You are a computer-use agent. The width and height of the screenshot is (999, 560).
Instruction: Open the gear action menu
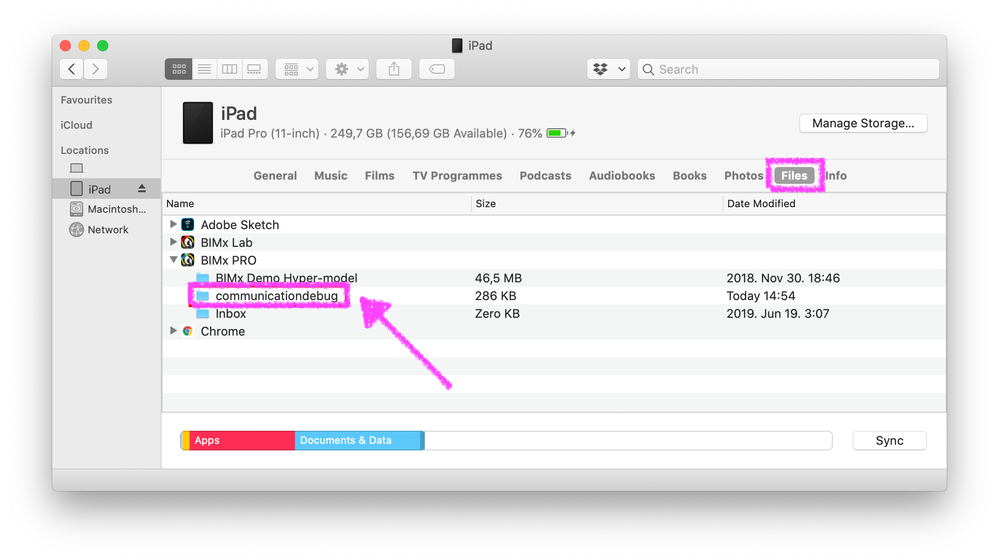pyautogui.click(x=348, y=69)
